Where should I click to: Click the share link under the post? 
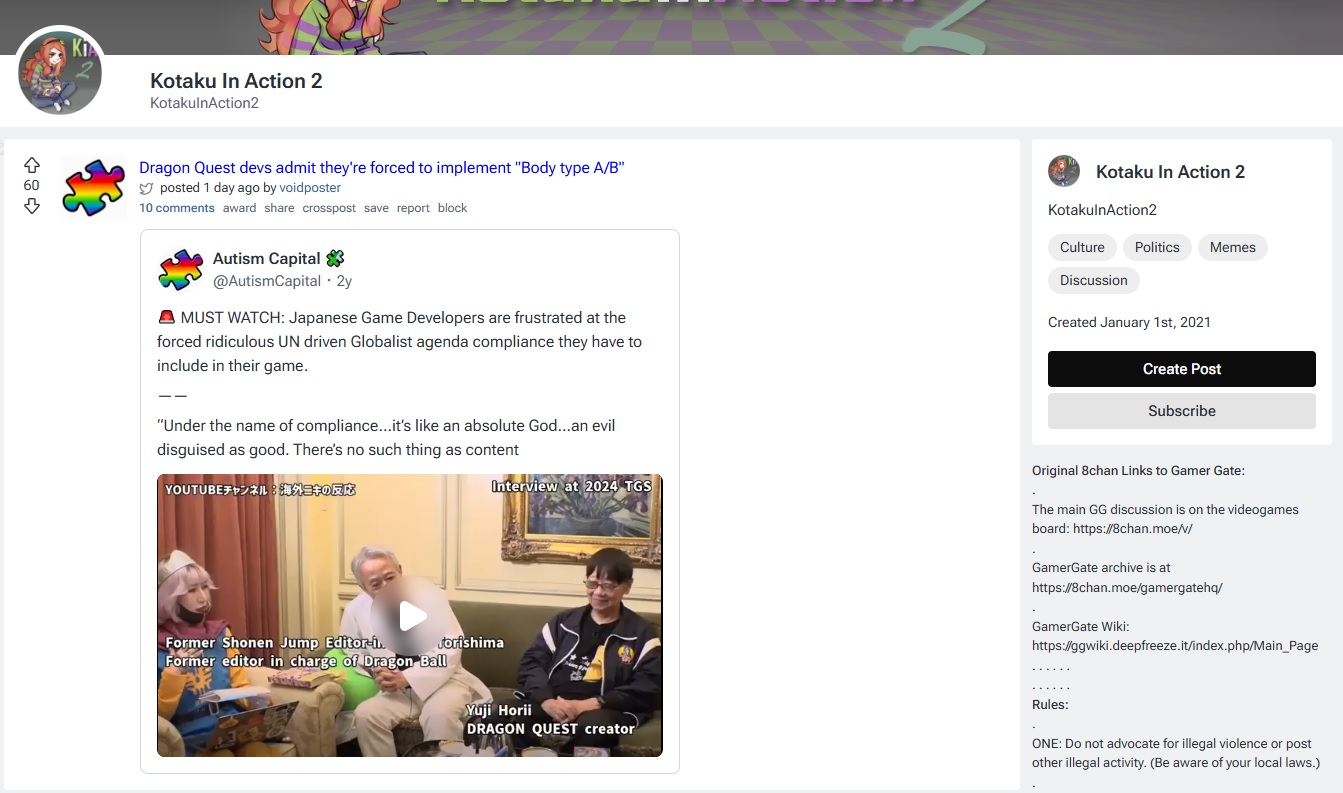pos(280,208)
